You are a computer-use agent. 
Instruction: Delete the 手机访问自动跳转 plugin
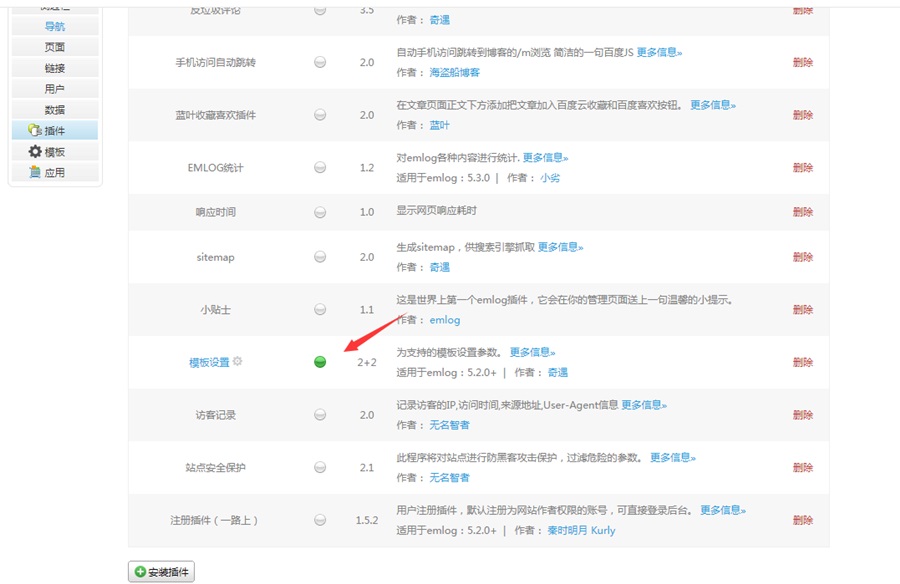click(x=802, y=62)
